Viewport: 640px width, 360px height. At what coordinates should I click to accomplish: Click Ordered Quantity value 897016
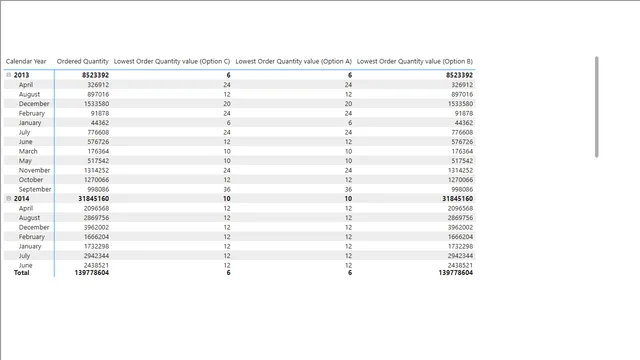98,94
